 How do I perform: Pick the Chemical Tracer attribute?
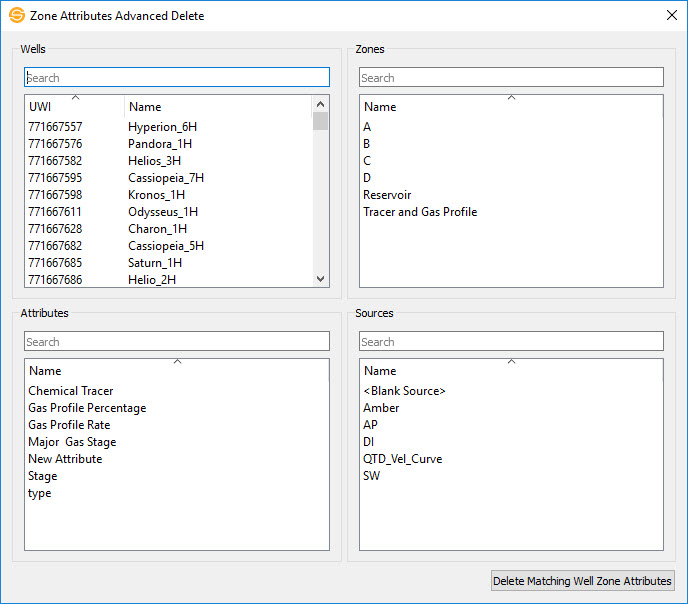(x=71, y=391)
